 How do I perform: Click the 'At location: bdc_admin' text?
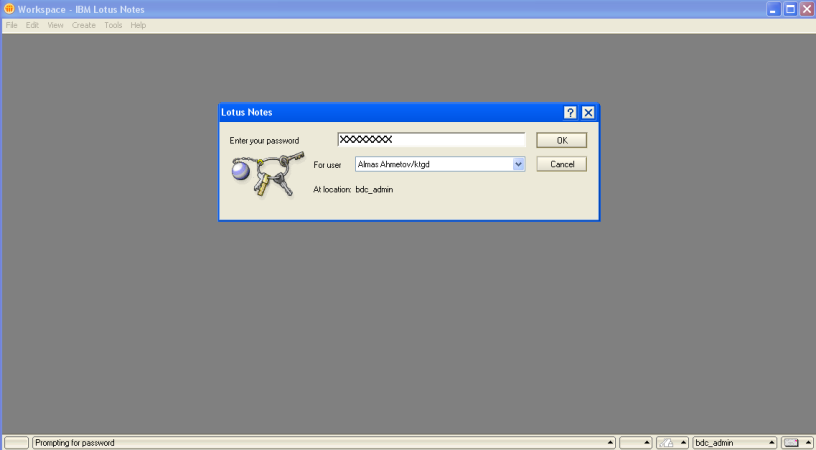tap(353, 189)
